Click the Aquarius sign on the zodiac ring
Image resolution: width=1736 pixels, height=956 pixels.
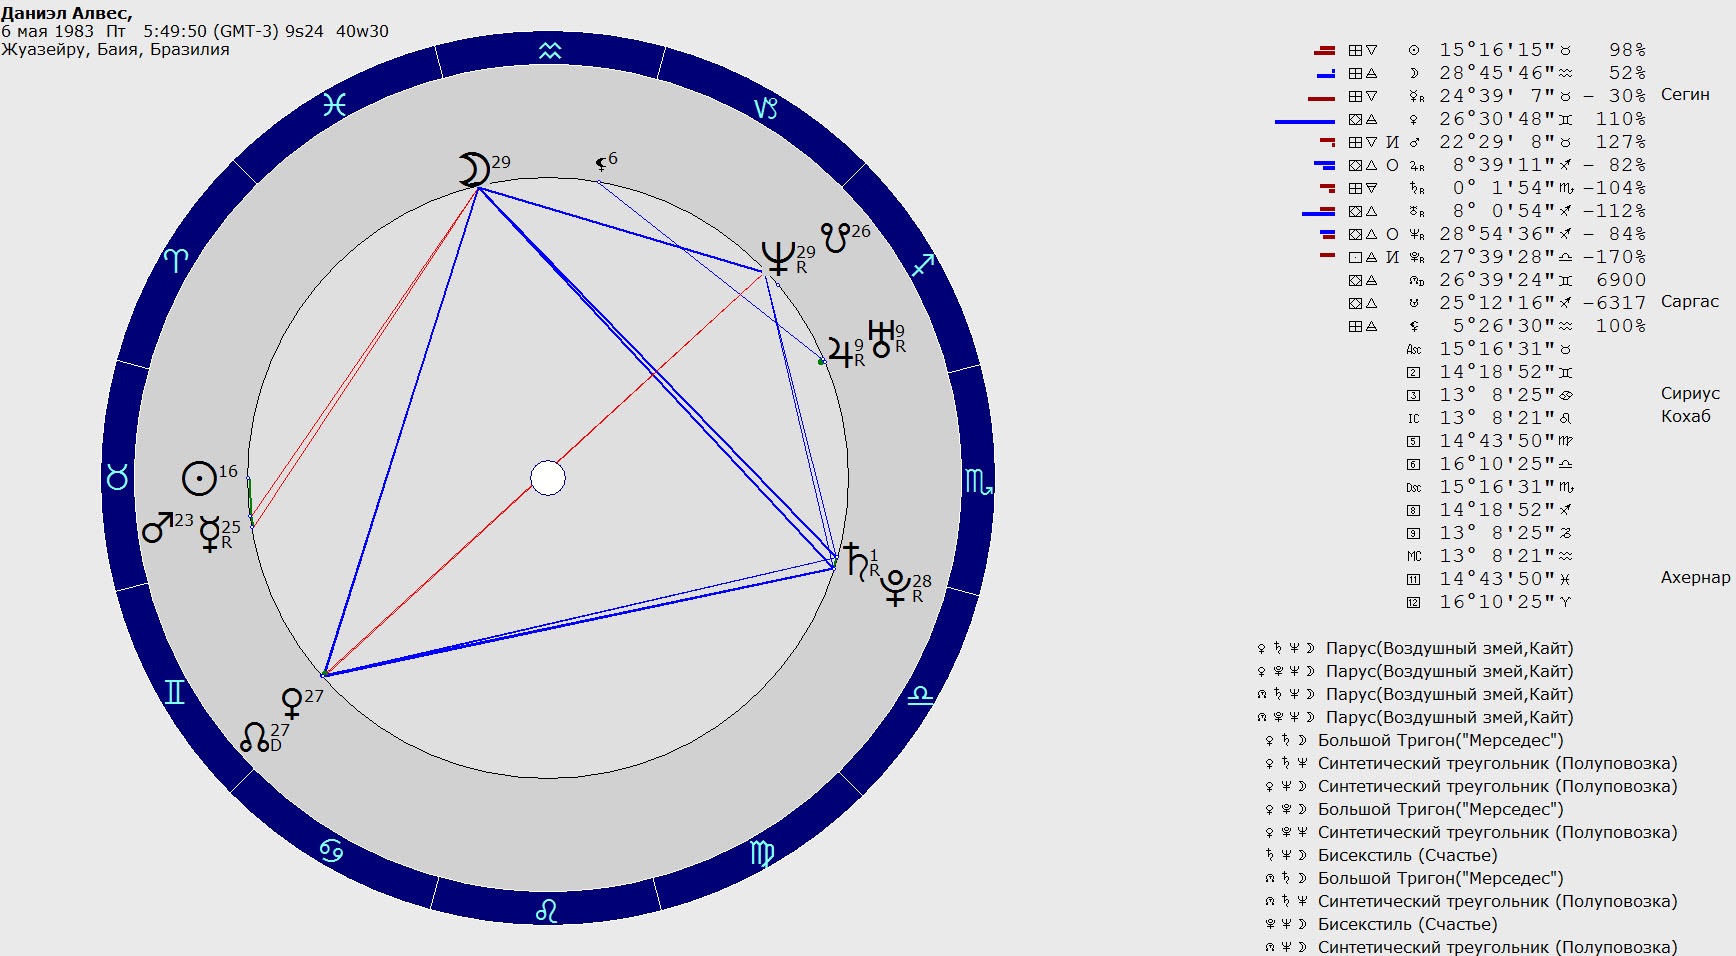550,51
